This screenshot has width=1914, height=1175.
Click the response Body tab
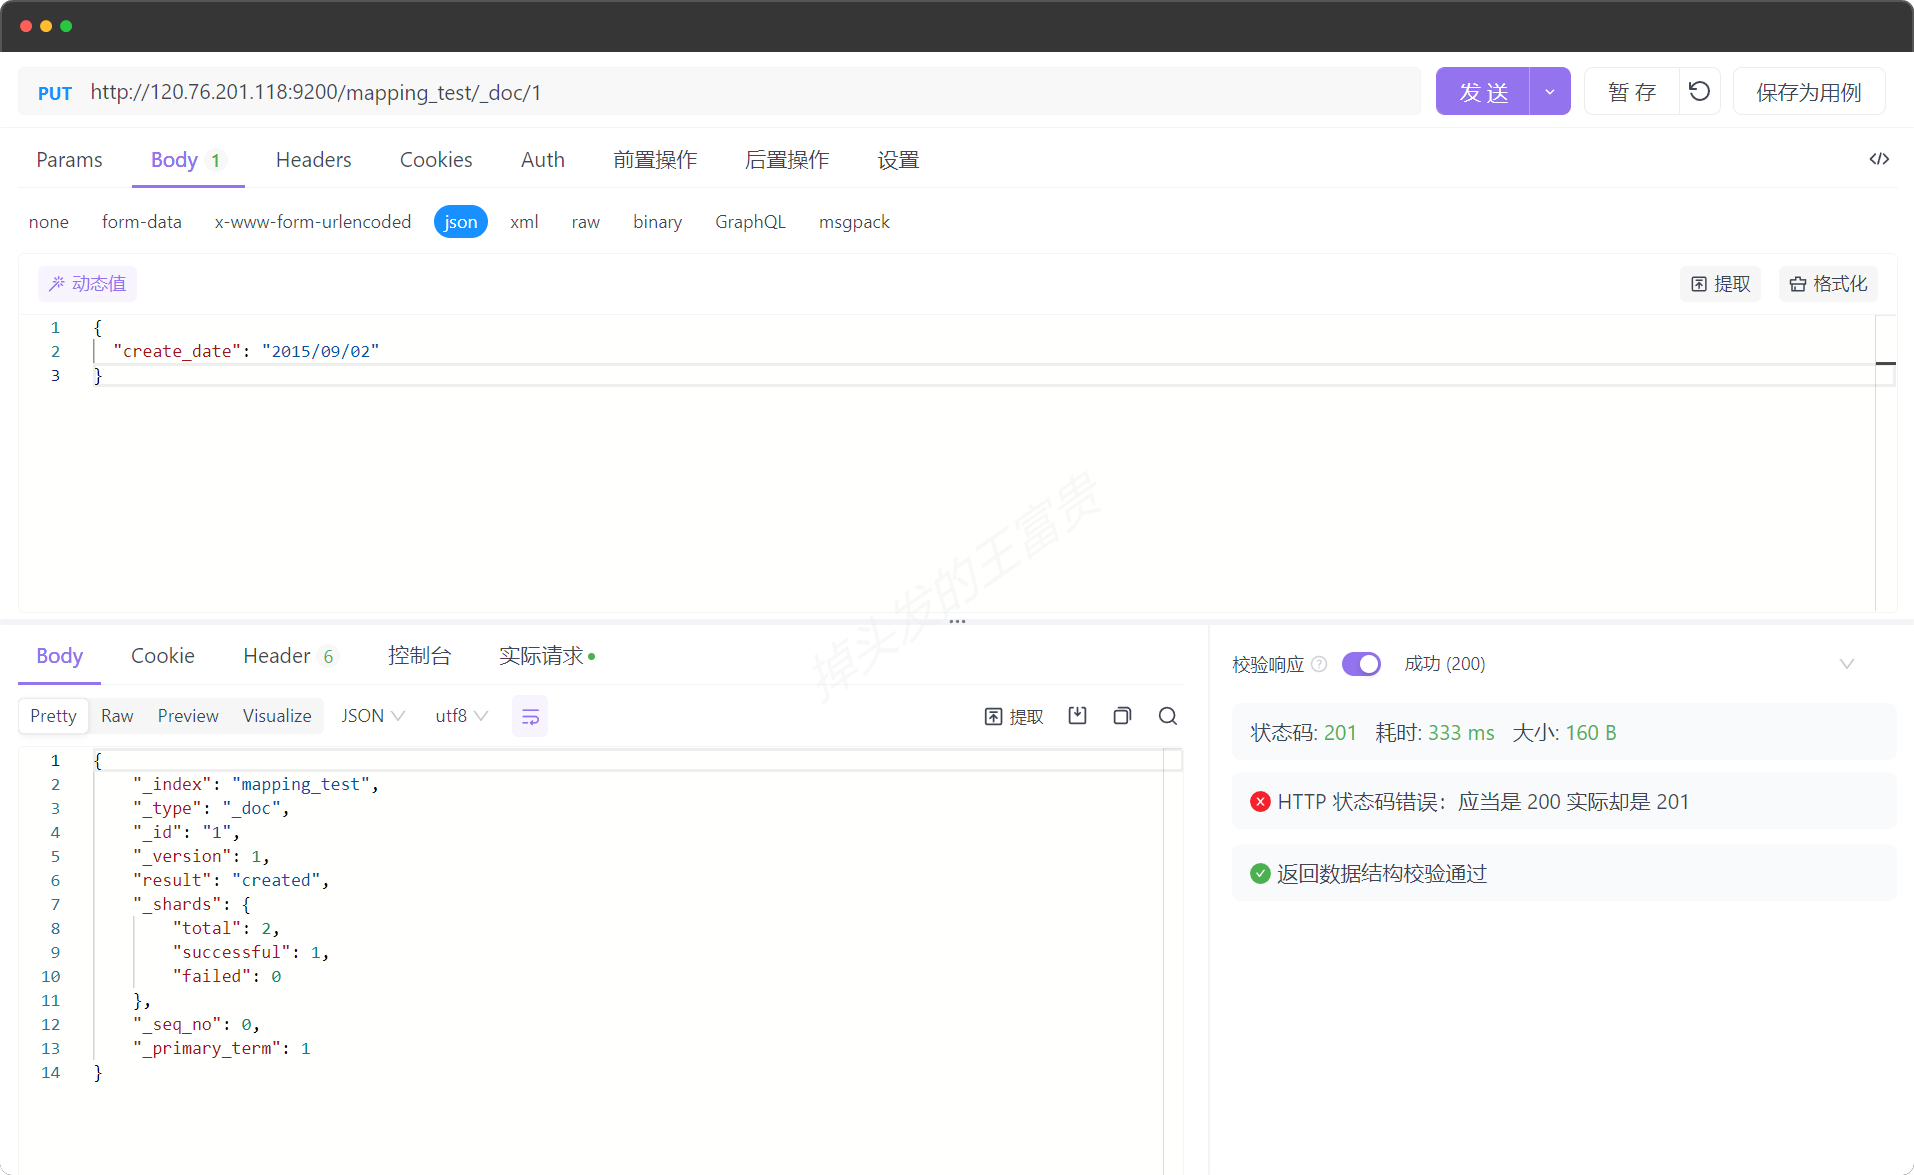pos(59,656)
